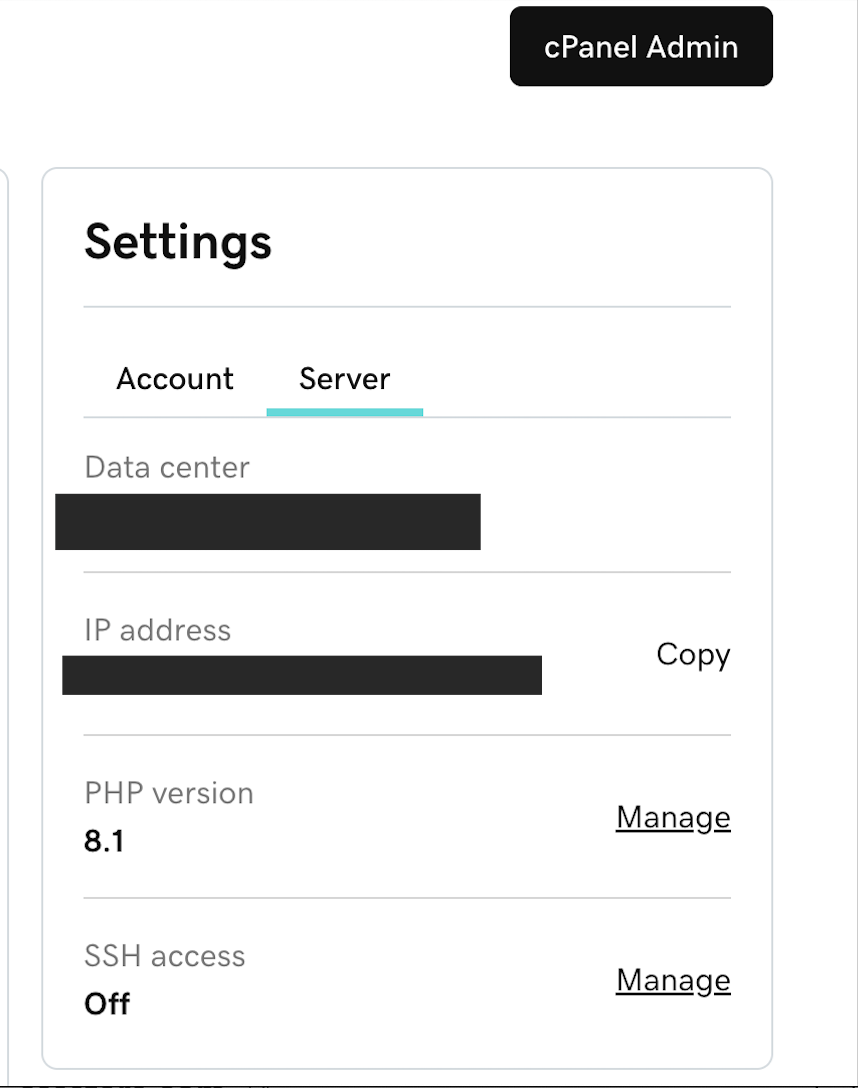The height and width of the screenshot is (1088, 858).
Task: Click the SSH access Off status
Action: pyautogui.click(x=105, y=1004)
